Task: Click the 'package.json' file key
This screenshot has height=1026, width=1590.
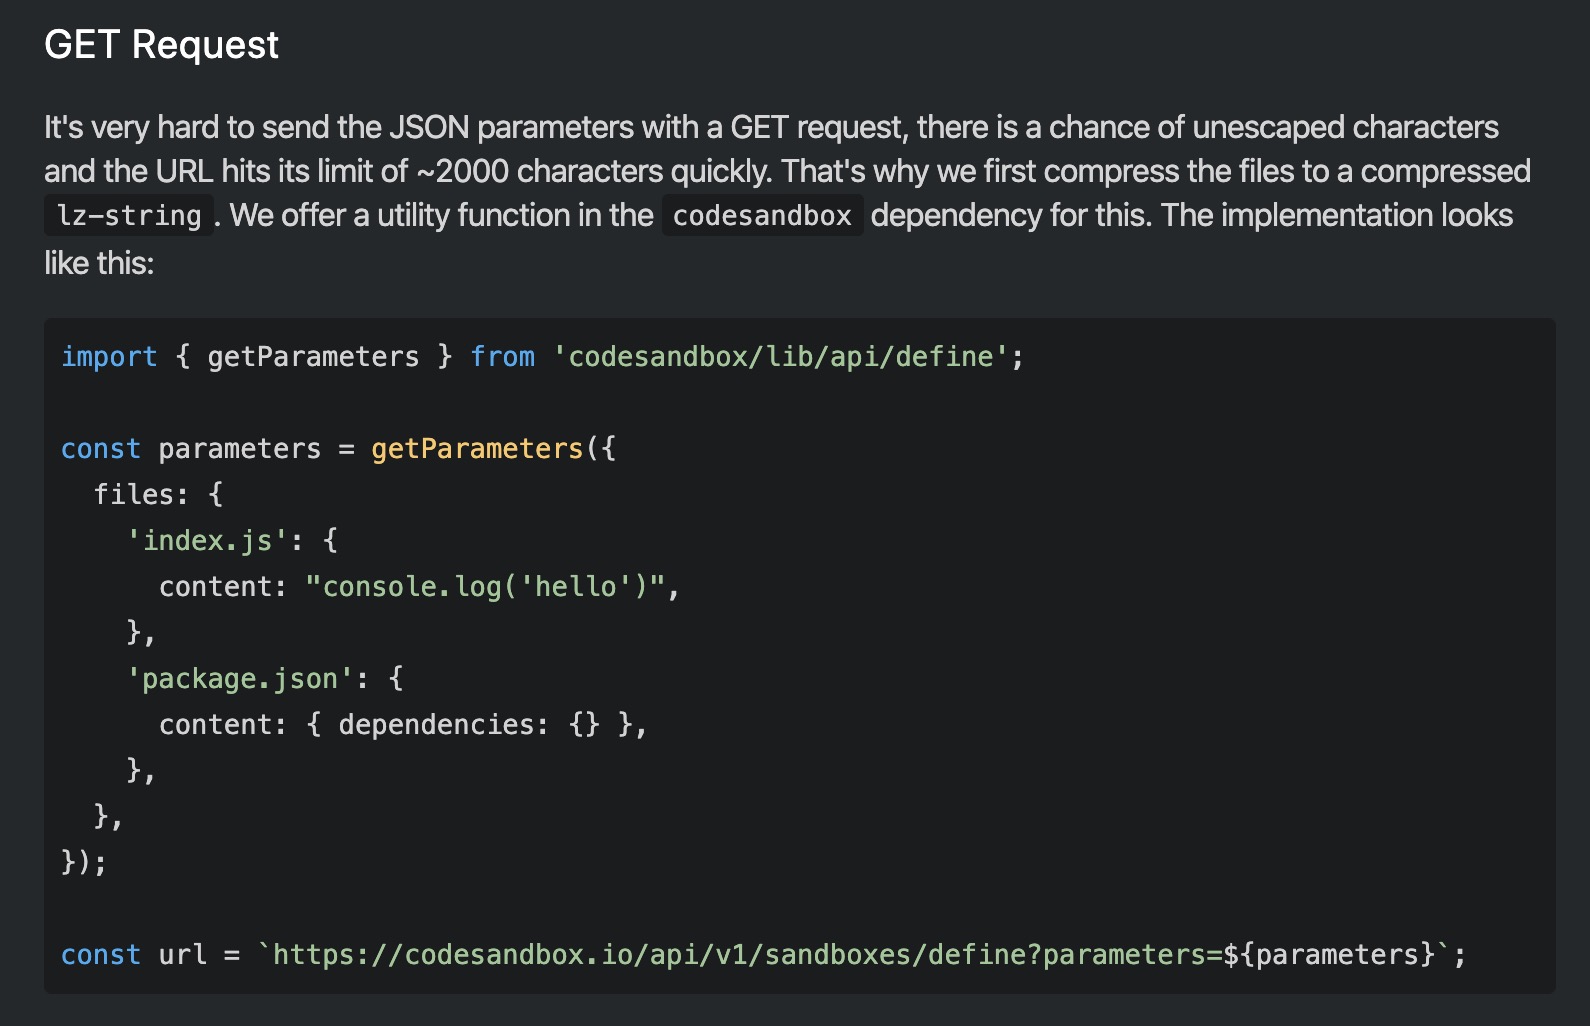Action: click(x=240, y=679)
